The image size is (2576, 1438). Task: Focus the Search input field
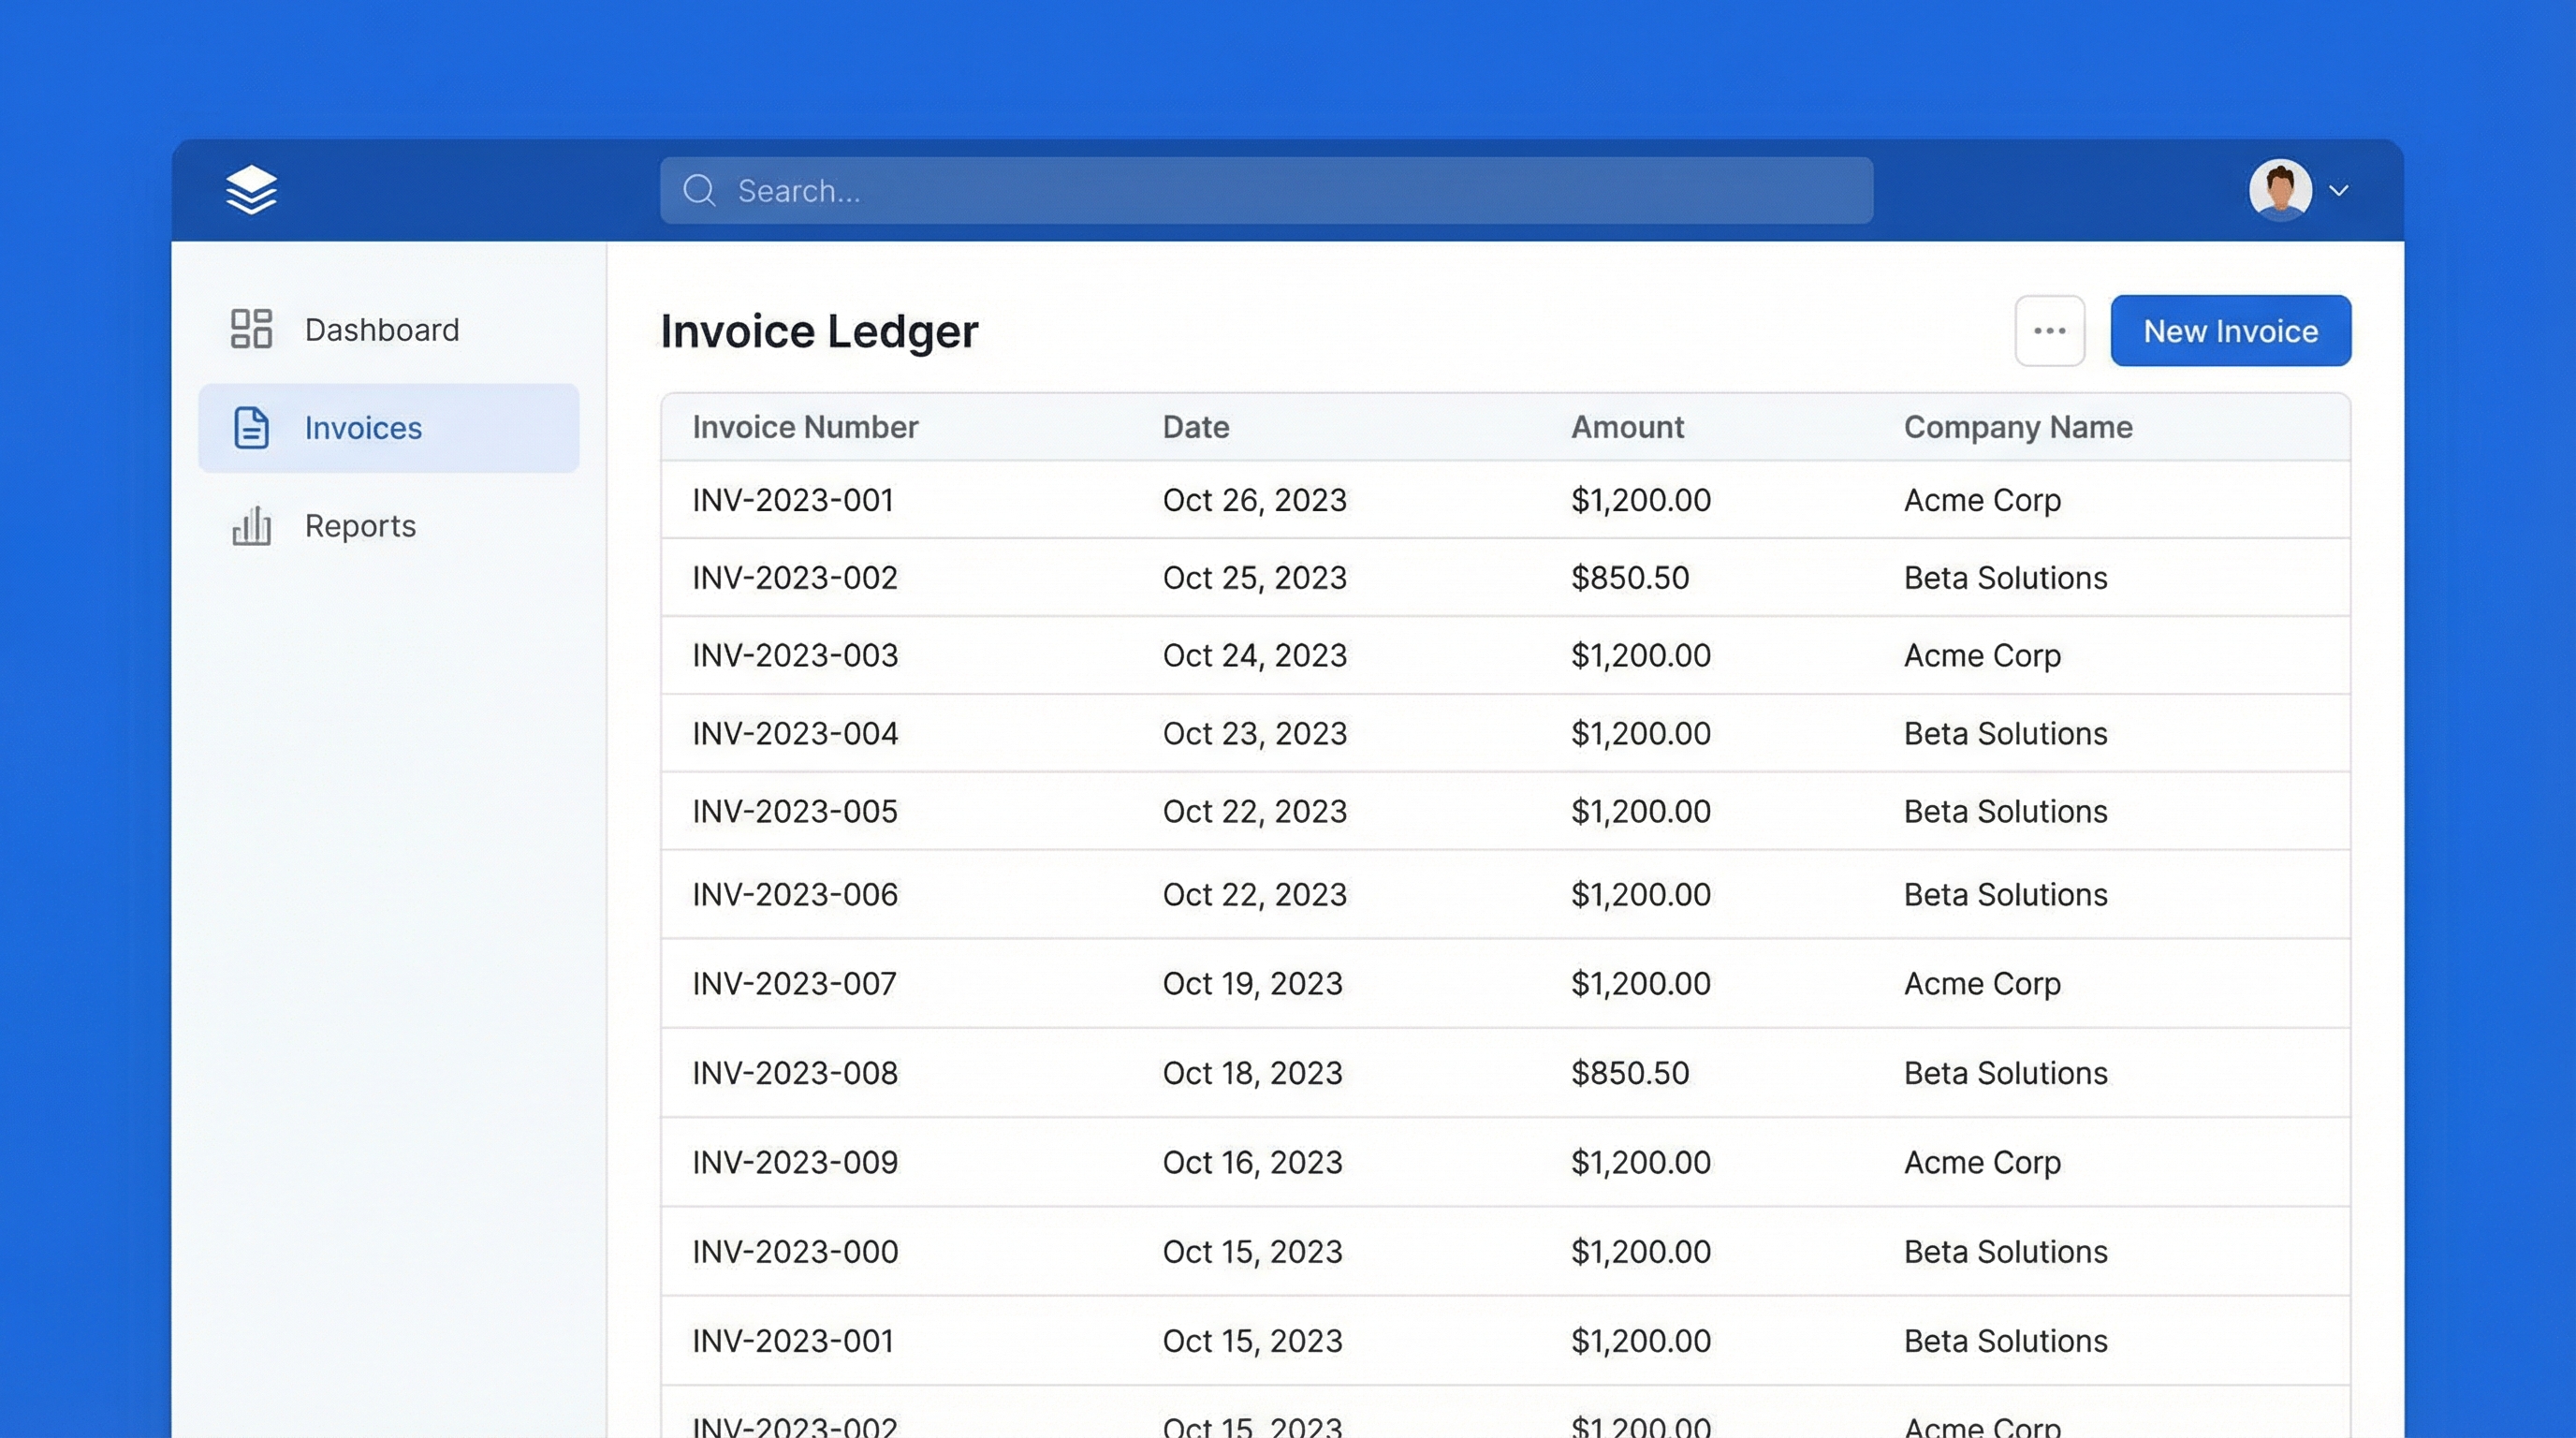pyautogui.click(x=1280, y=190)
